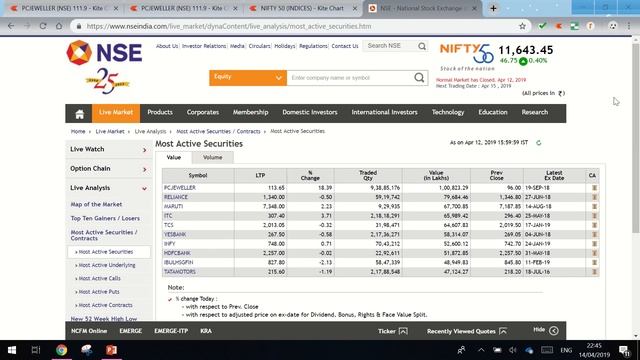Open corporate action icon for MARUTI row
640x360 pixels.
pyautogui.click(x=594, y=207)
